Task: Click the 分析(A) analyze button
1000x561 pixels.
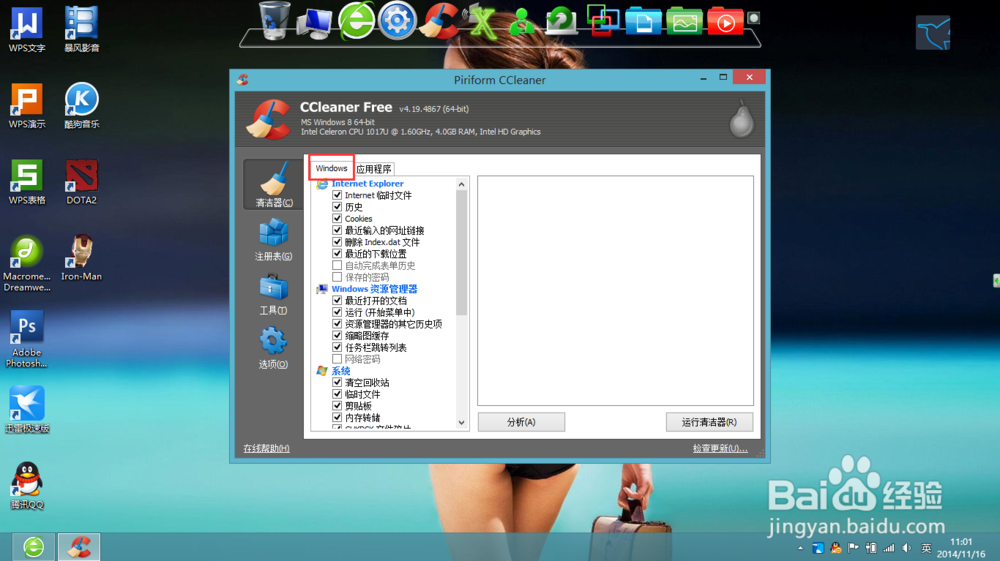Action: point(521,422)
